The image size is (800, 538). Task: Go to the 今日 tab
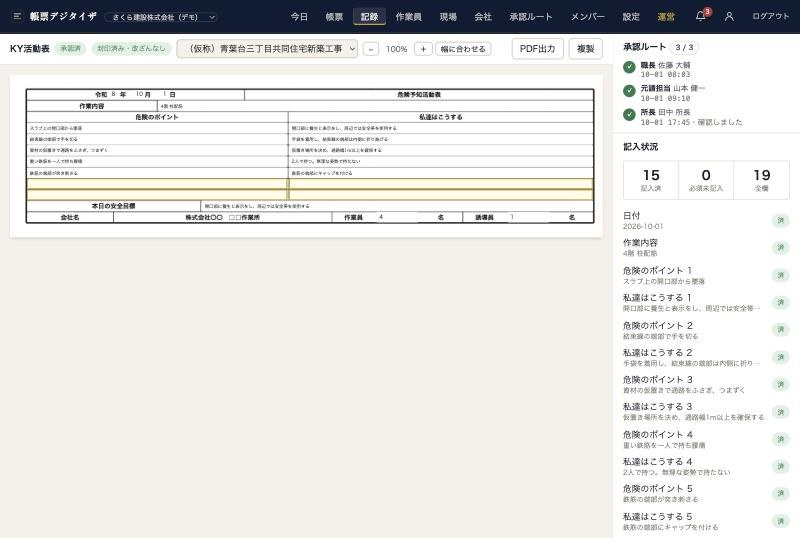(299, 16)
